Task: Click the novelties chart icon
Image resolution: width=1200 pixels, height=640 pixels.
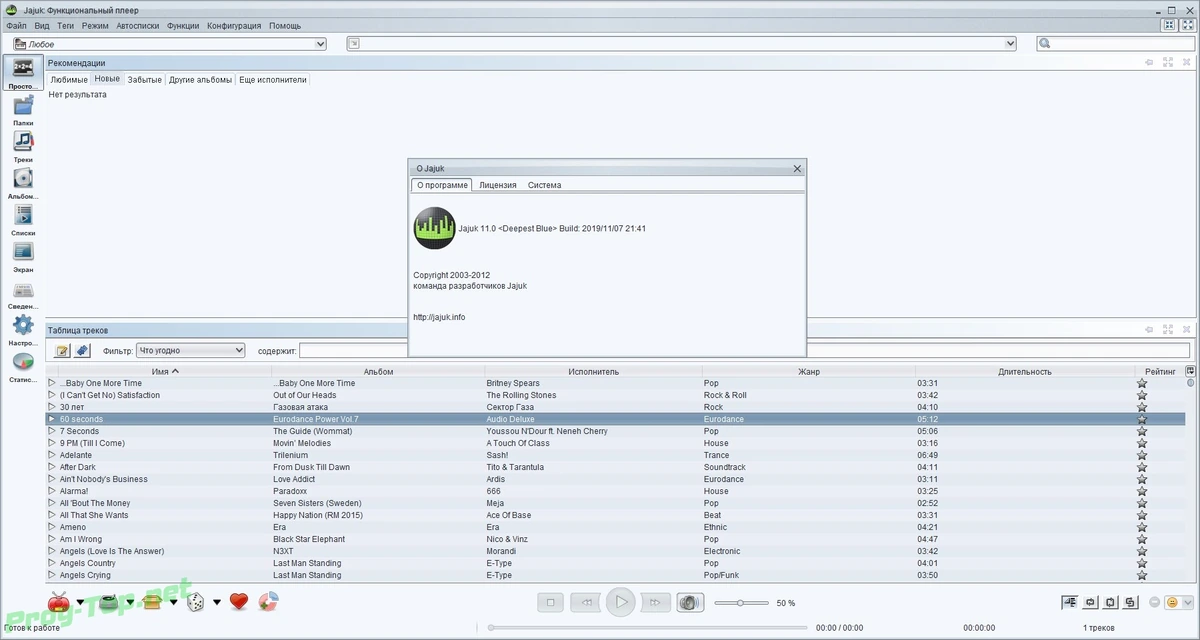Action: 268,601
